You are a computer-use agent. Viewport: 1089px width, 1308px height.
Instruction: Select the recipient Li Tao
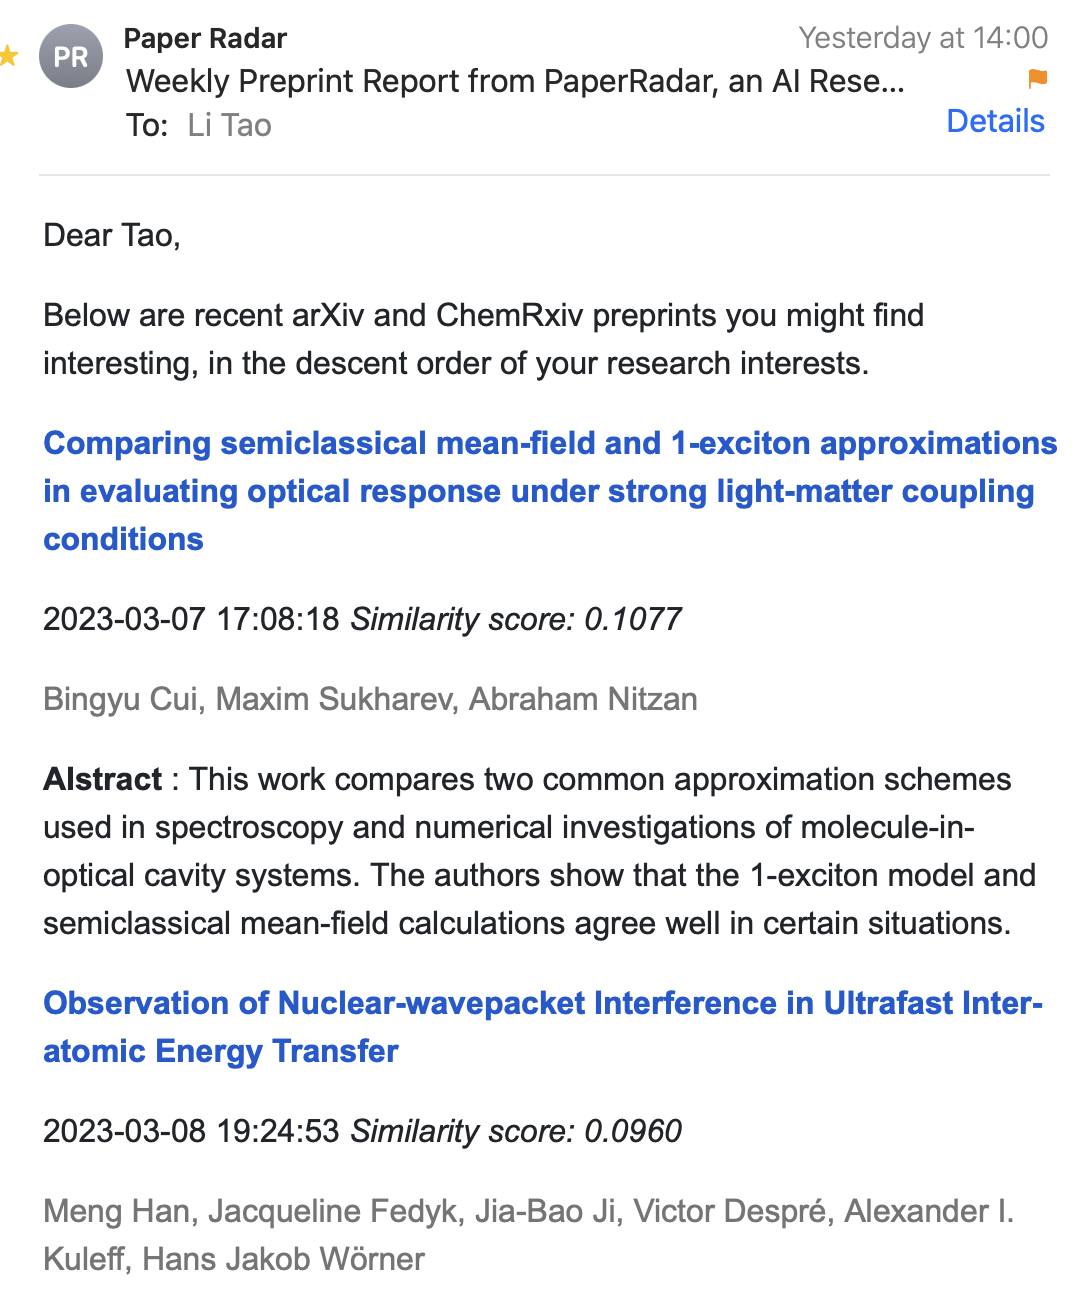pyautogui.click(x=228, y=124)
